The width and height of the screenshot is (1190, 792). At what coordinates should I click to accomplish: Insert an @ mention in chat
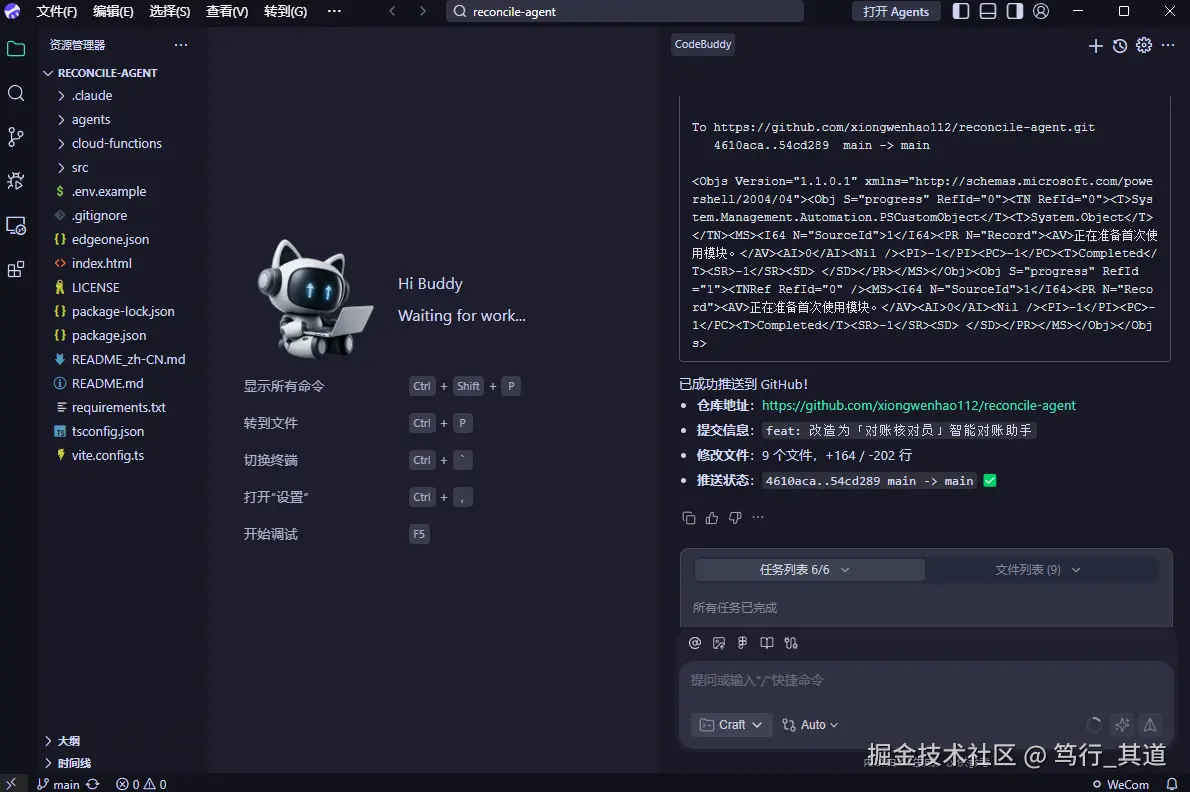click(x=694, y=643)
